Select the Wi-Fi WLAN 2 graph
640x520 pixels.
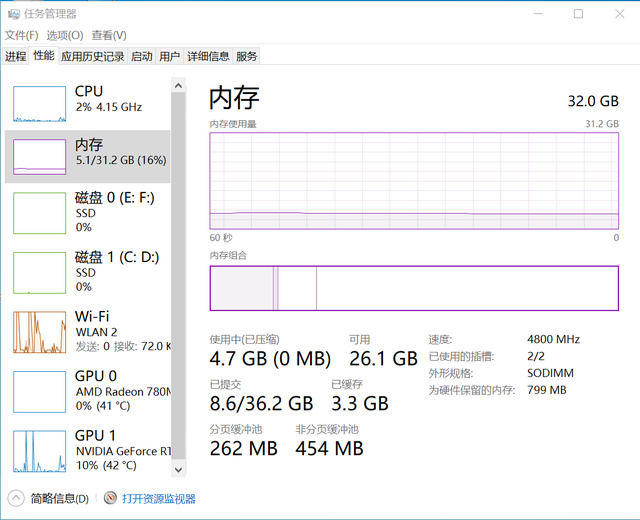coord(40,331)
